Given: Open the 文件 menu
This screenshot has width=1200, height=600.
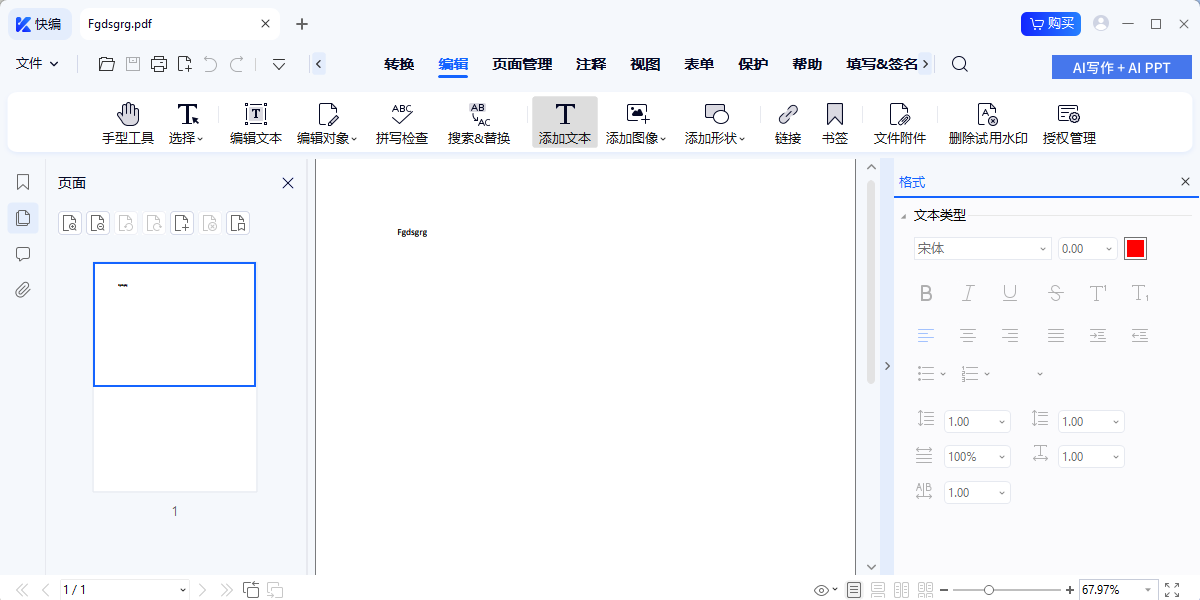Looking at the screenshot, I should (32, 62).
